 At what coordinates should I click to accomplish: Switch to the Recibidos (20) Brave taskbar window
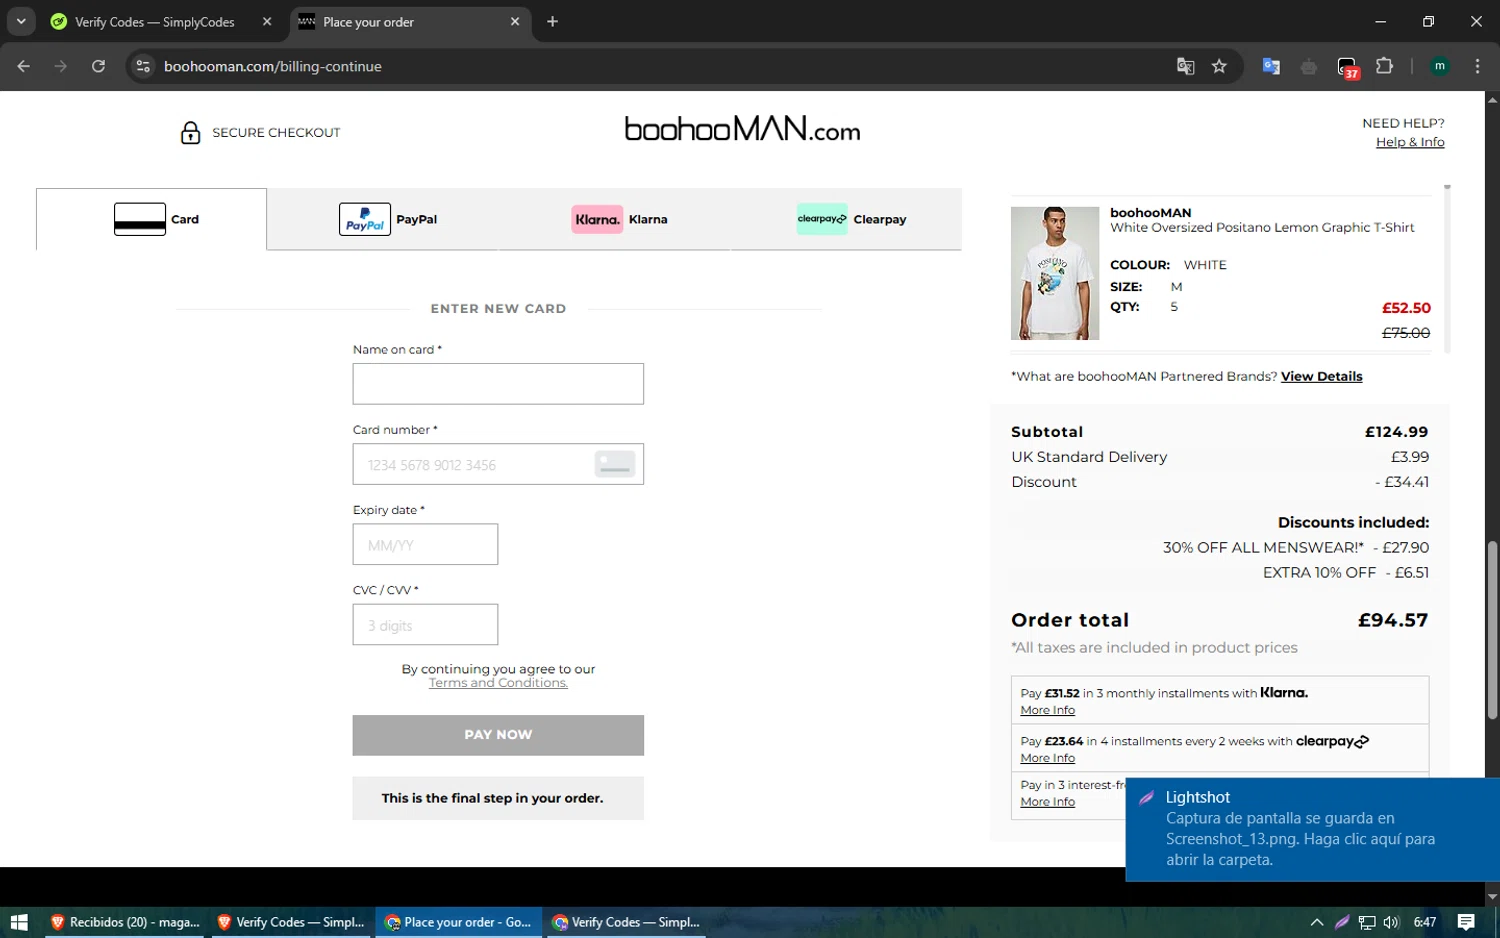pos(124,922)
